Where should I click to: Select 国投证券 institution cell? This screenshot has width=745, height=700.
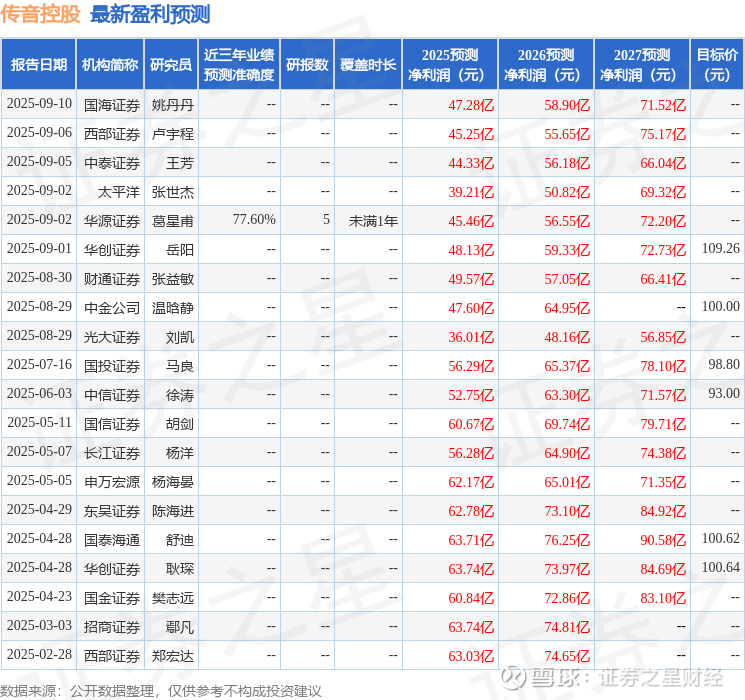click(112, 366)
